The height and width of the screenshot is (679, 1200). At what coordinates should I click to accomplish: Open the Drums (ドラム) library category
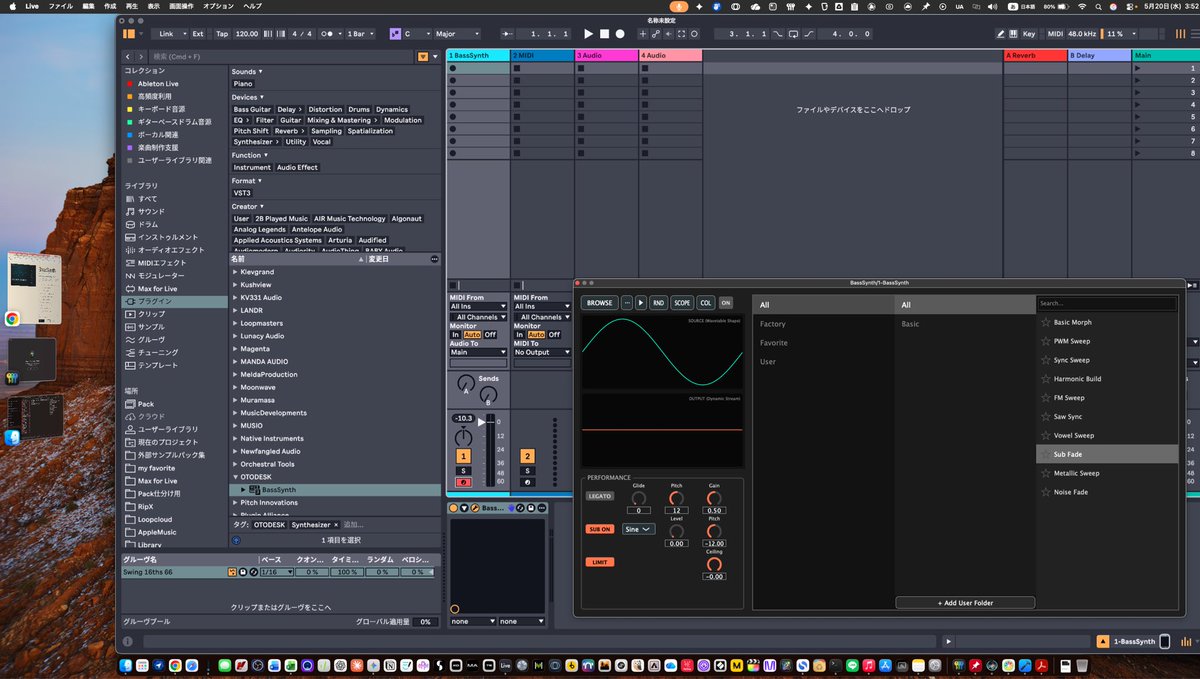pyautogui.click(x=147, y=224)
